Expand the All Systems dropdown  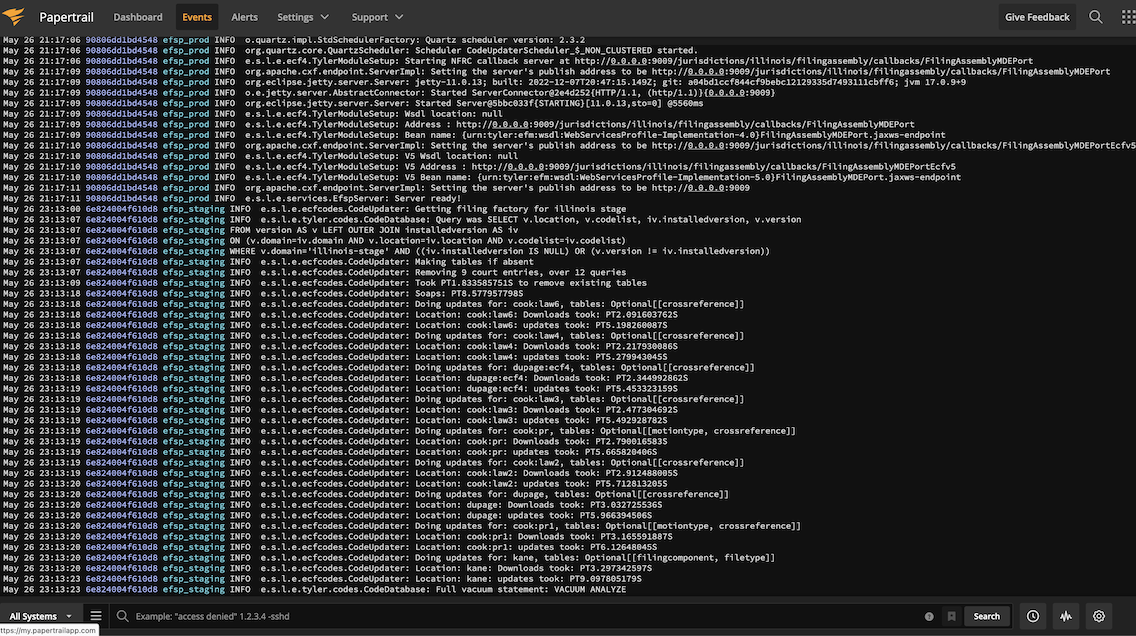click(41, 616)
